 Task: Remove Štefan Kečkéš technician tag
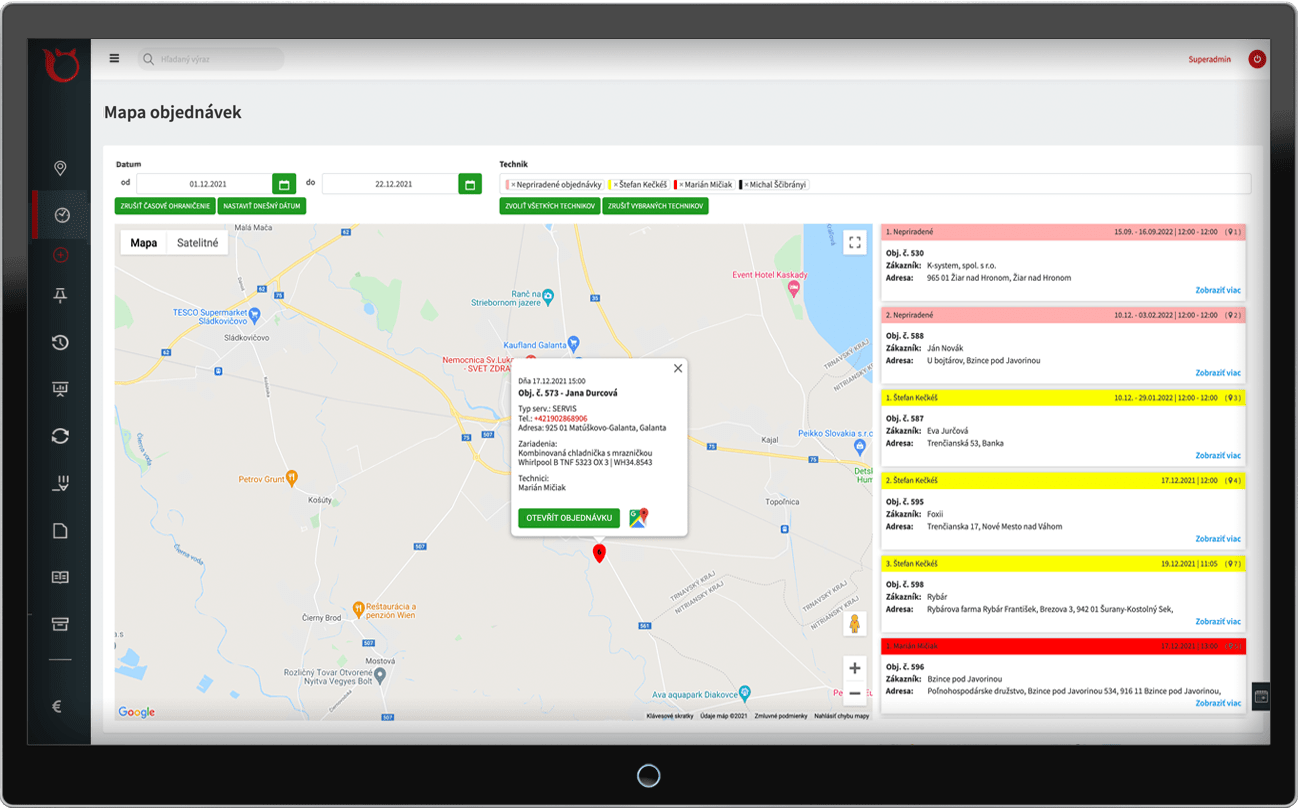click(x=616, y=185)
